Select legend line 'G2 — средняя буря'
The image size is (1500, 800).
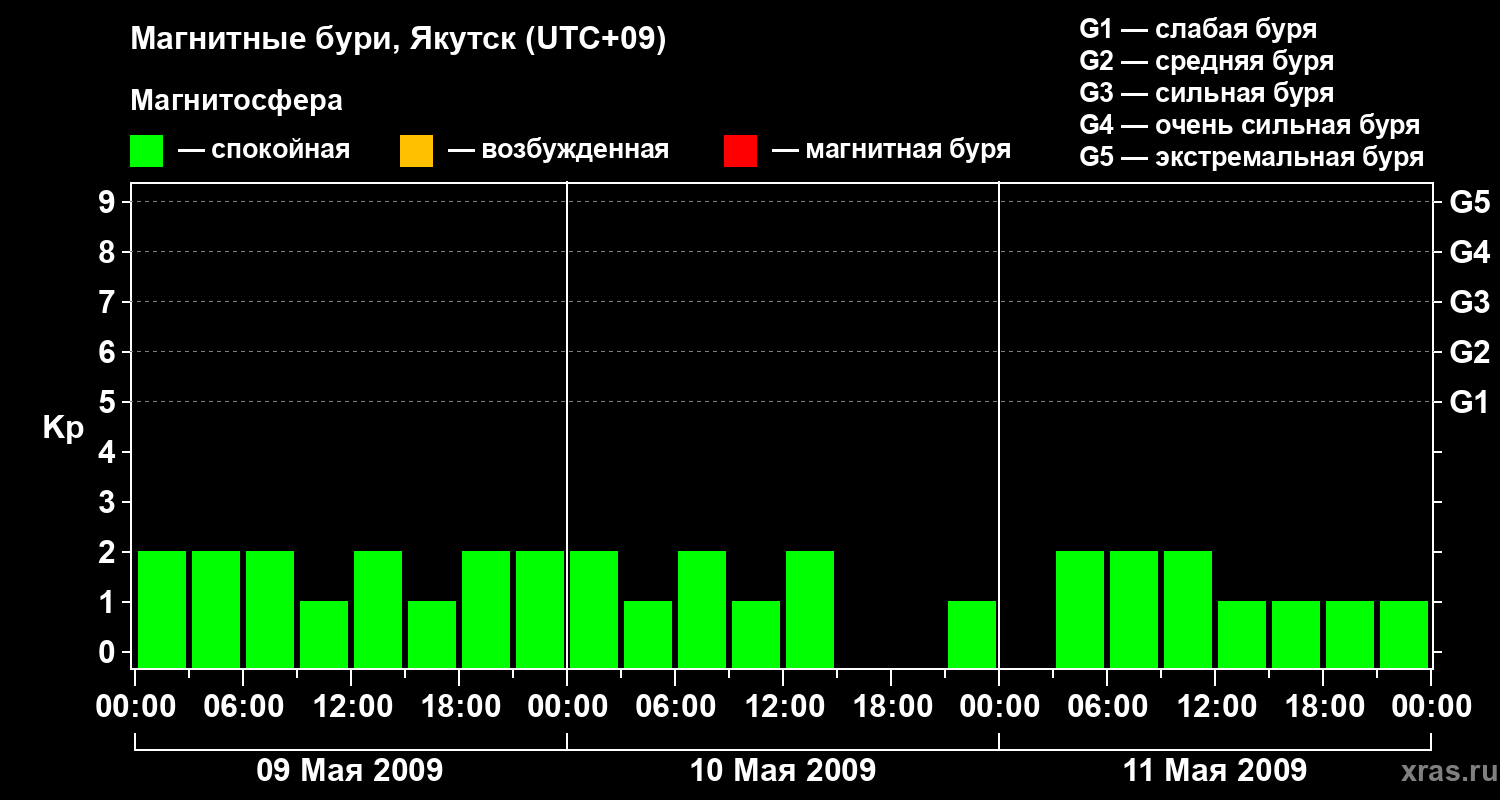click(1206, 61)
